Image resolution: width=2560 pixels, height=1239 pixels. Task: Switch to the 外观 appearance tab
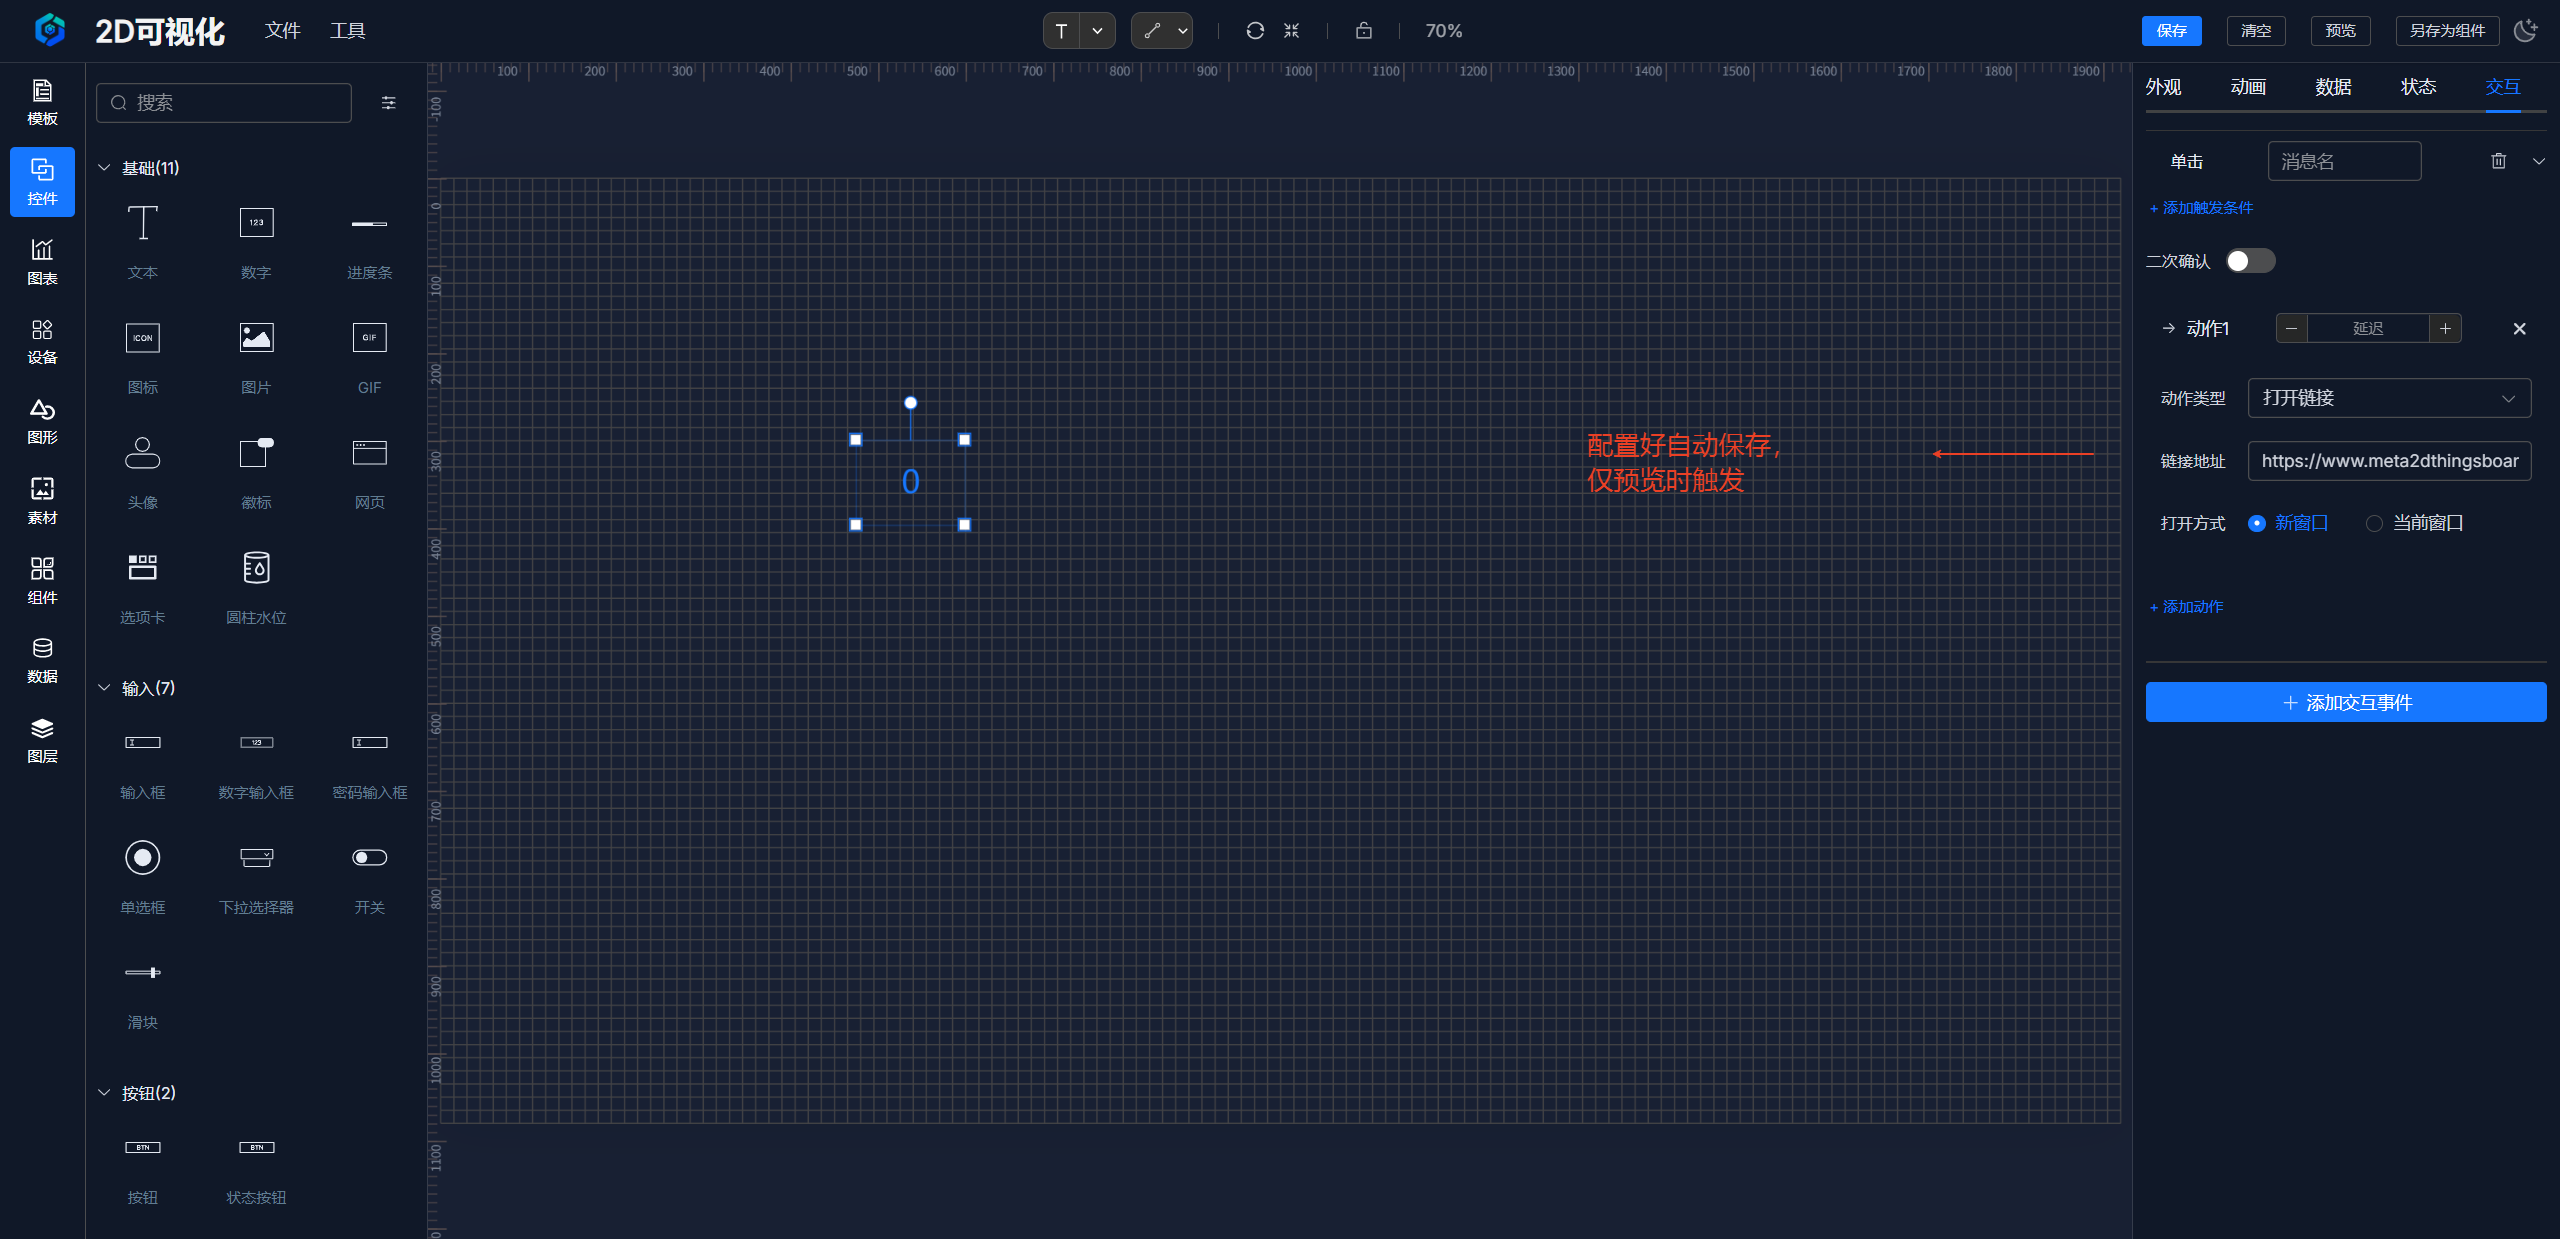click(2163, 87)
